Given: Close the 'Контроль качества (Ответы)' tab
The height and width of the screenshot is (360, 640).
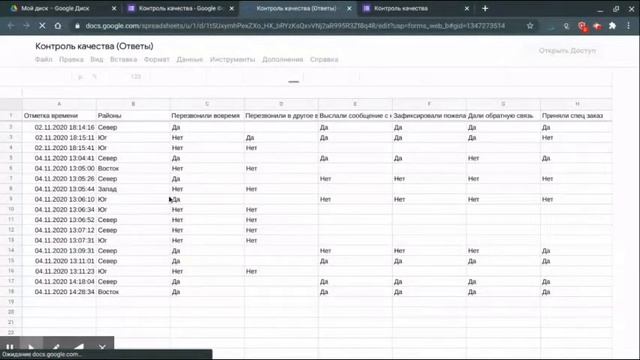Looking at the screenshot, I should click(x=349, y=8).
